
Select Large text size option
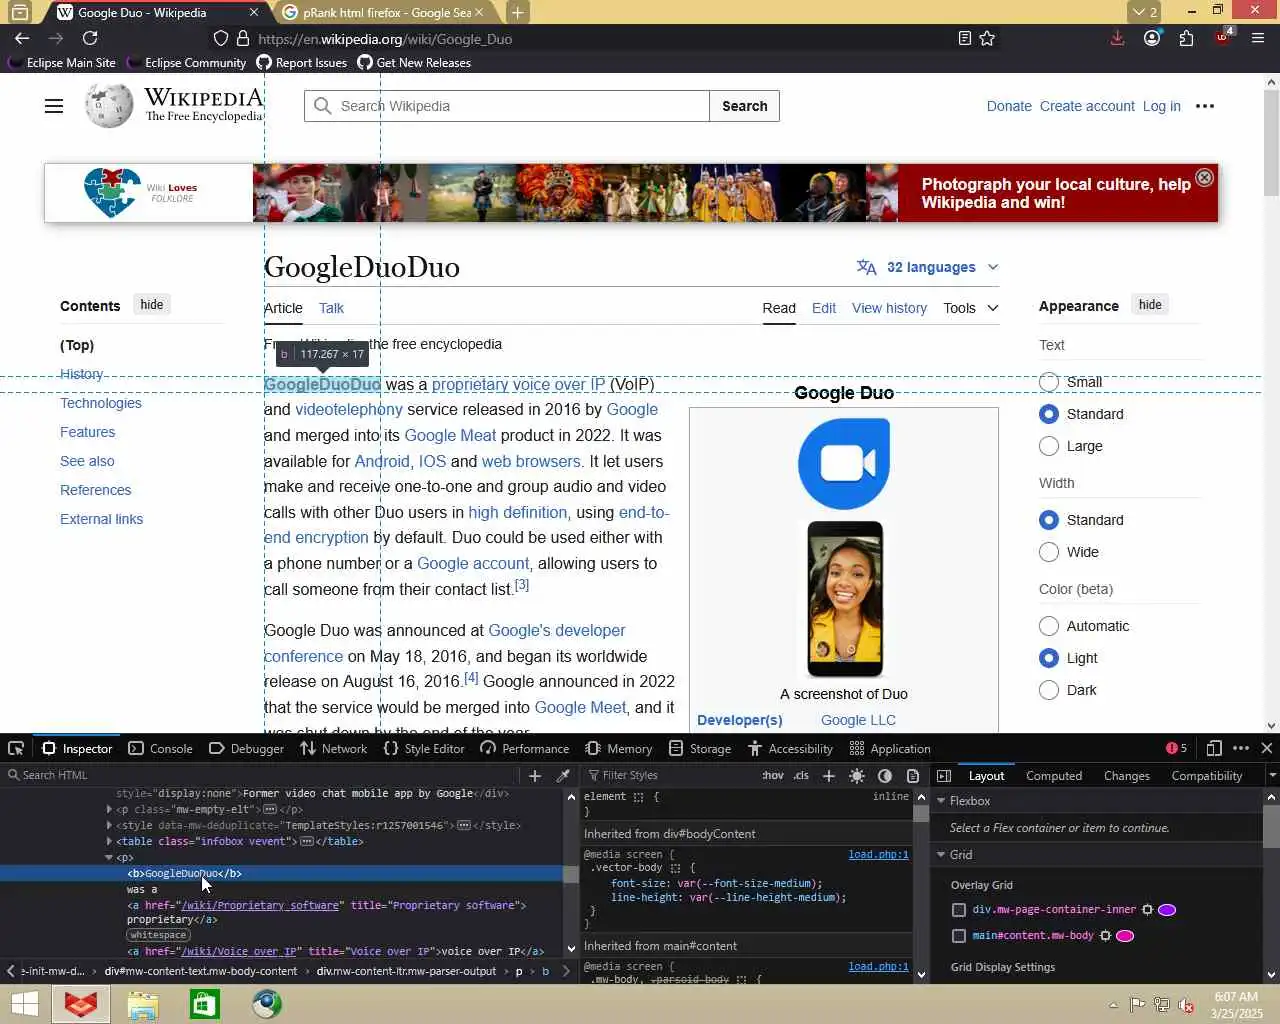[1049, 446]
